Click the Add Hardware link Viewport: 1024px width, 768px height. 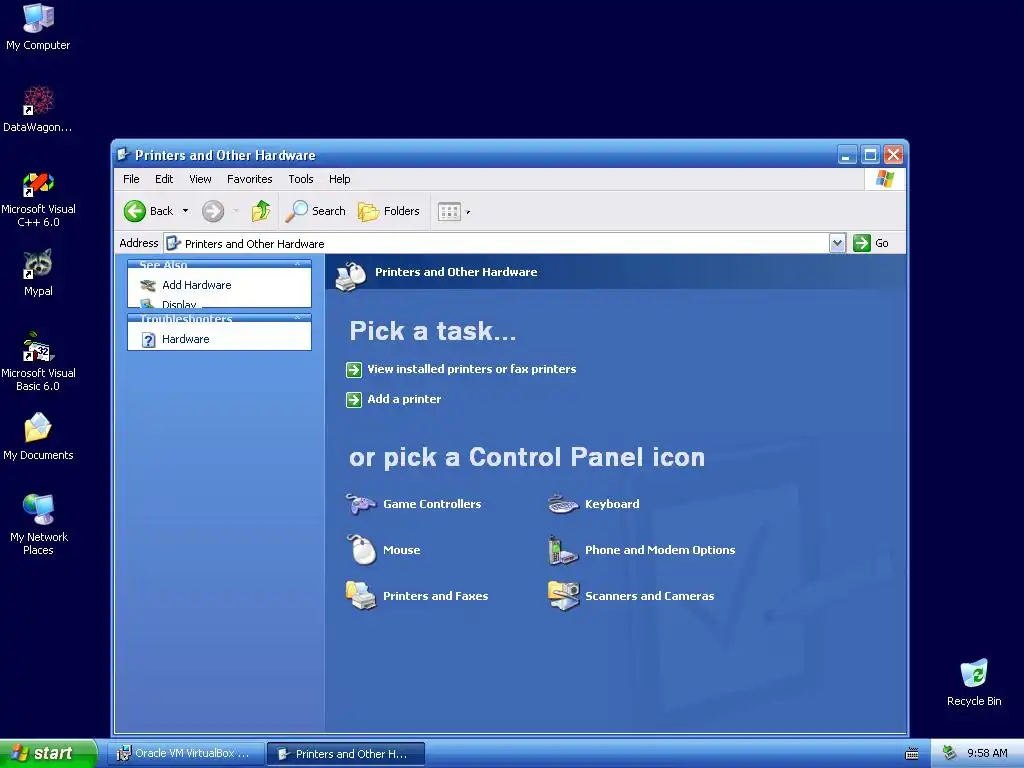tap(197, 285)
